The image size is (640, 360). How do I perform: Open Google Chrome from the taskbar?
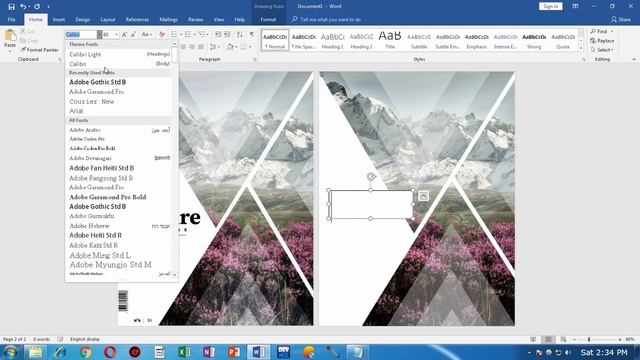[x=85, y=352]
